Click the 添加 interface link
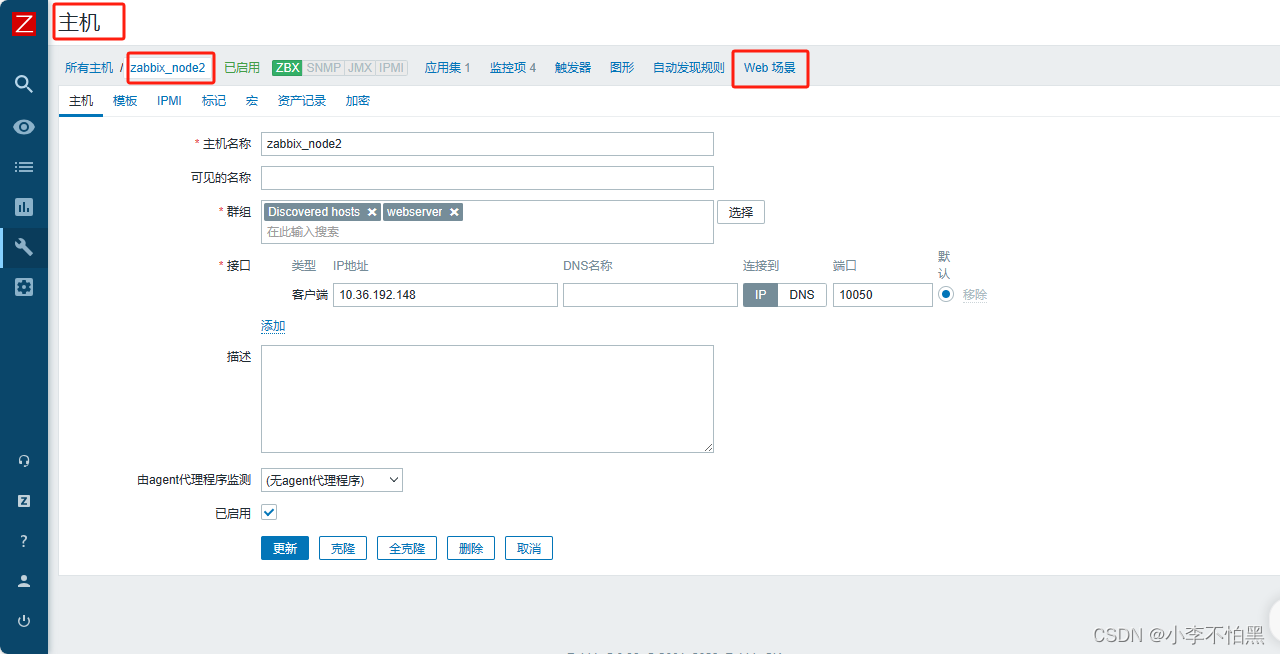Viewport: 1280px width, 654px height. point(273,326)
